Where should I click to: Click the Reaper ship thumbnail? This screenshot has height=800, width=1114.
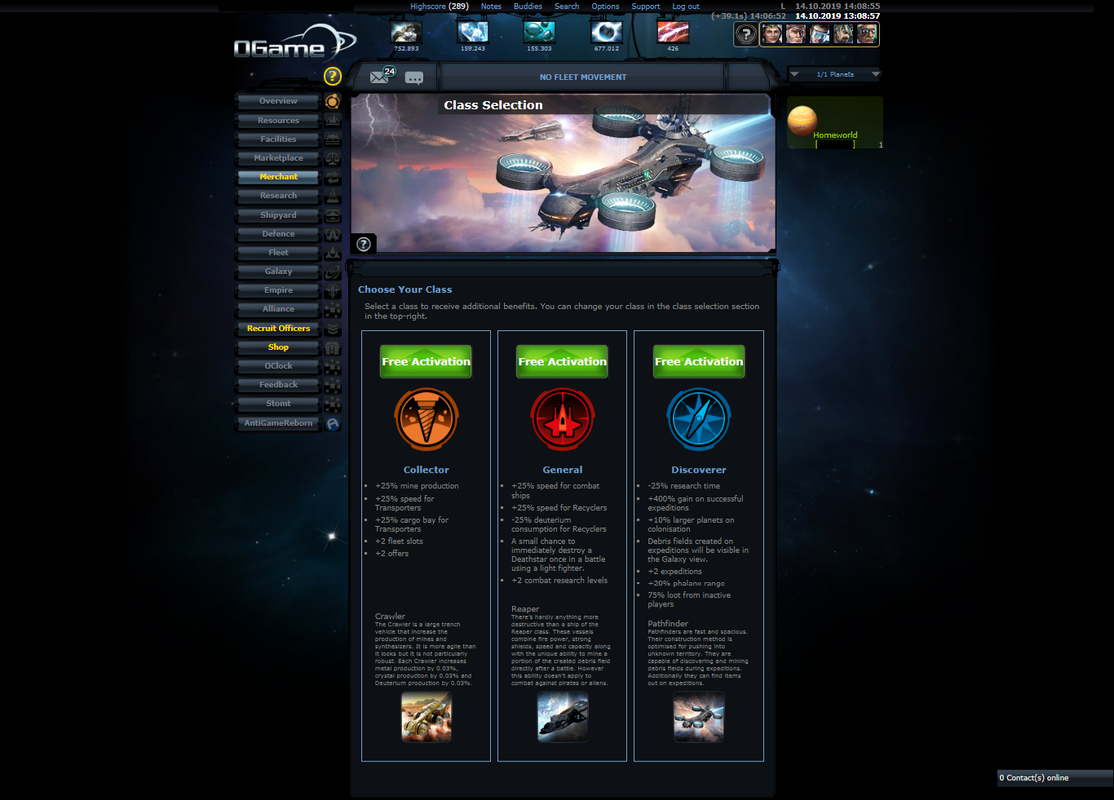tap(563, 718)
